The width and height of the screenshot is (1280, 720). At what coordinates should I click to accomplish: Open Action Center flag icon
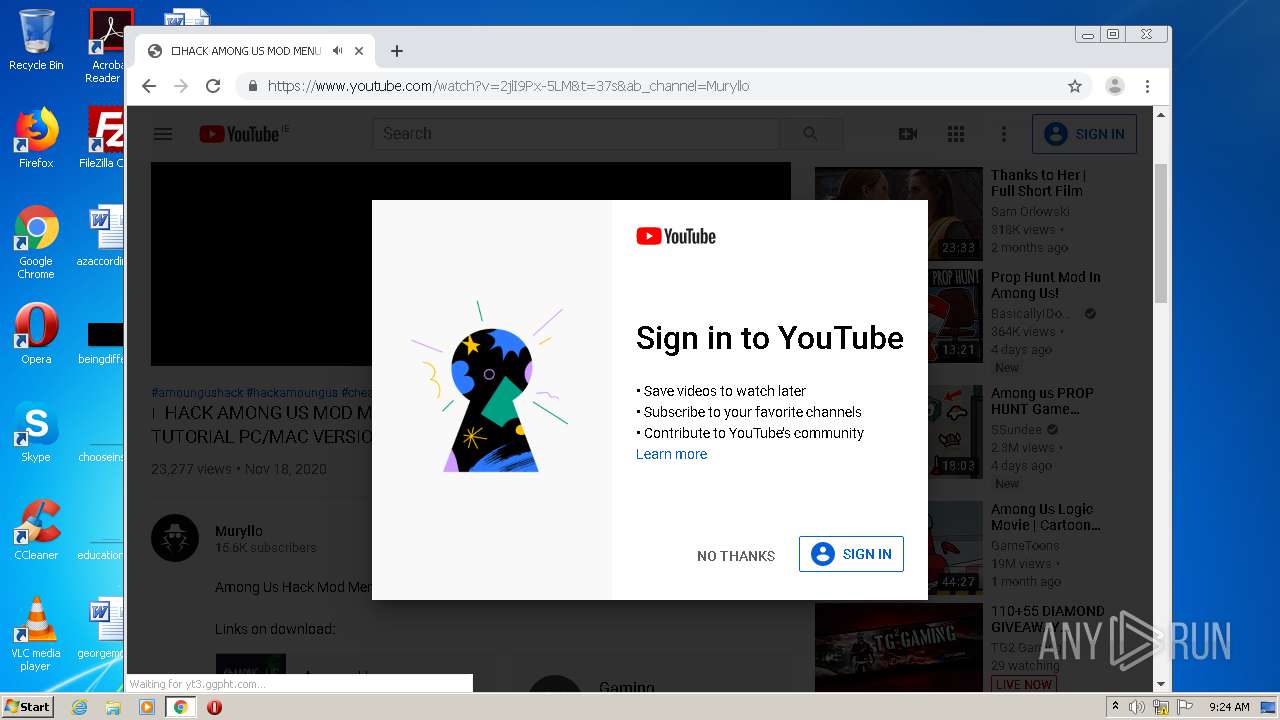click(x=1183, y=707)
